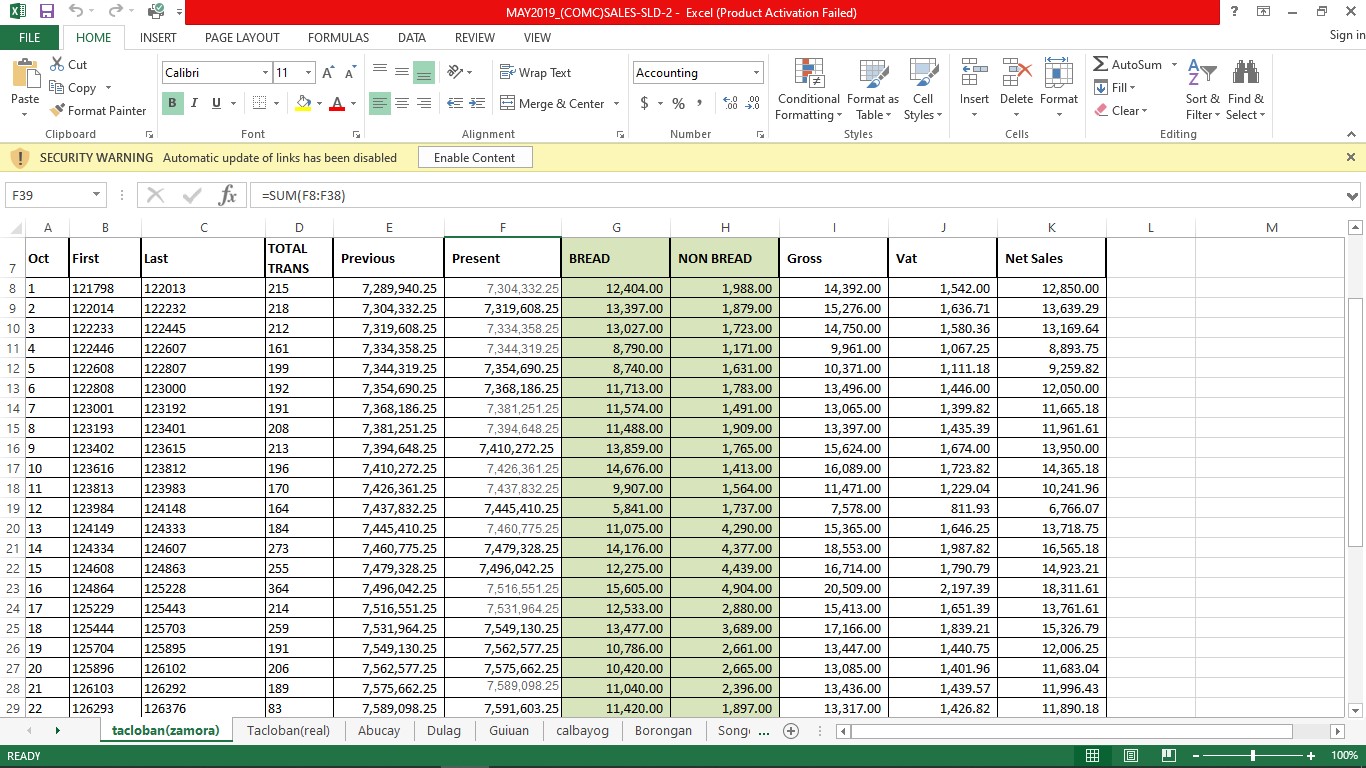Screen dimensions: 1366x768
Task: Click the AutoSum icon
Action: pos(1101,65)
